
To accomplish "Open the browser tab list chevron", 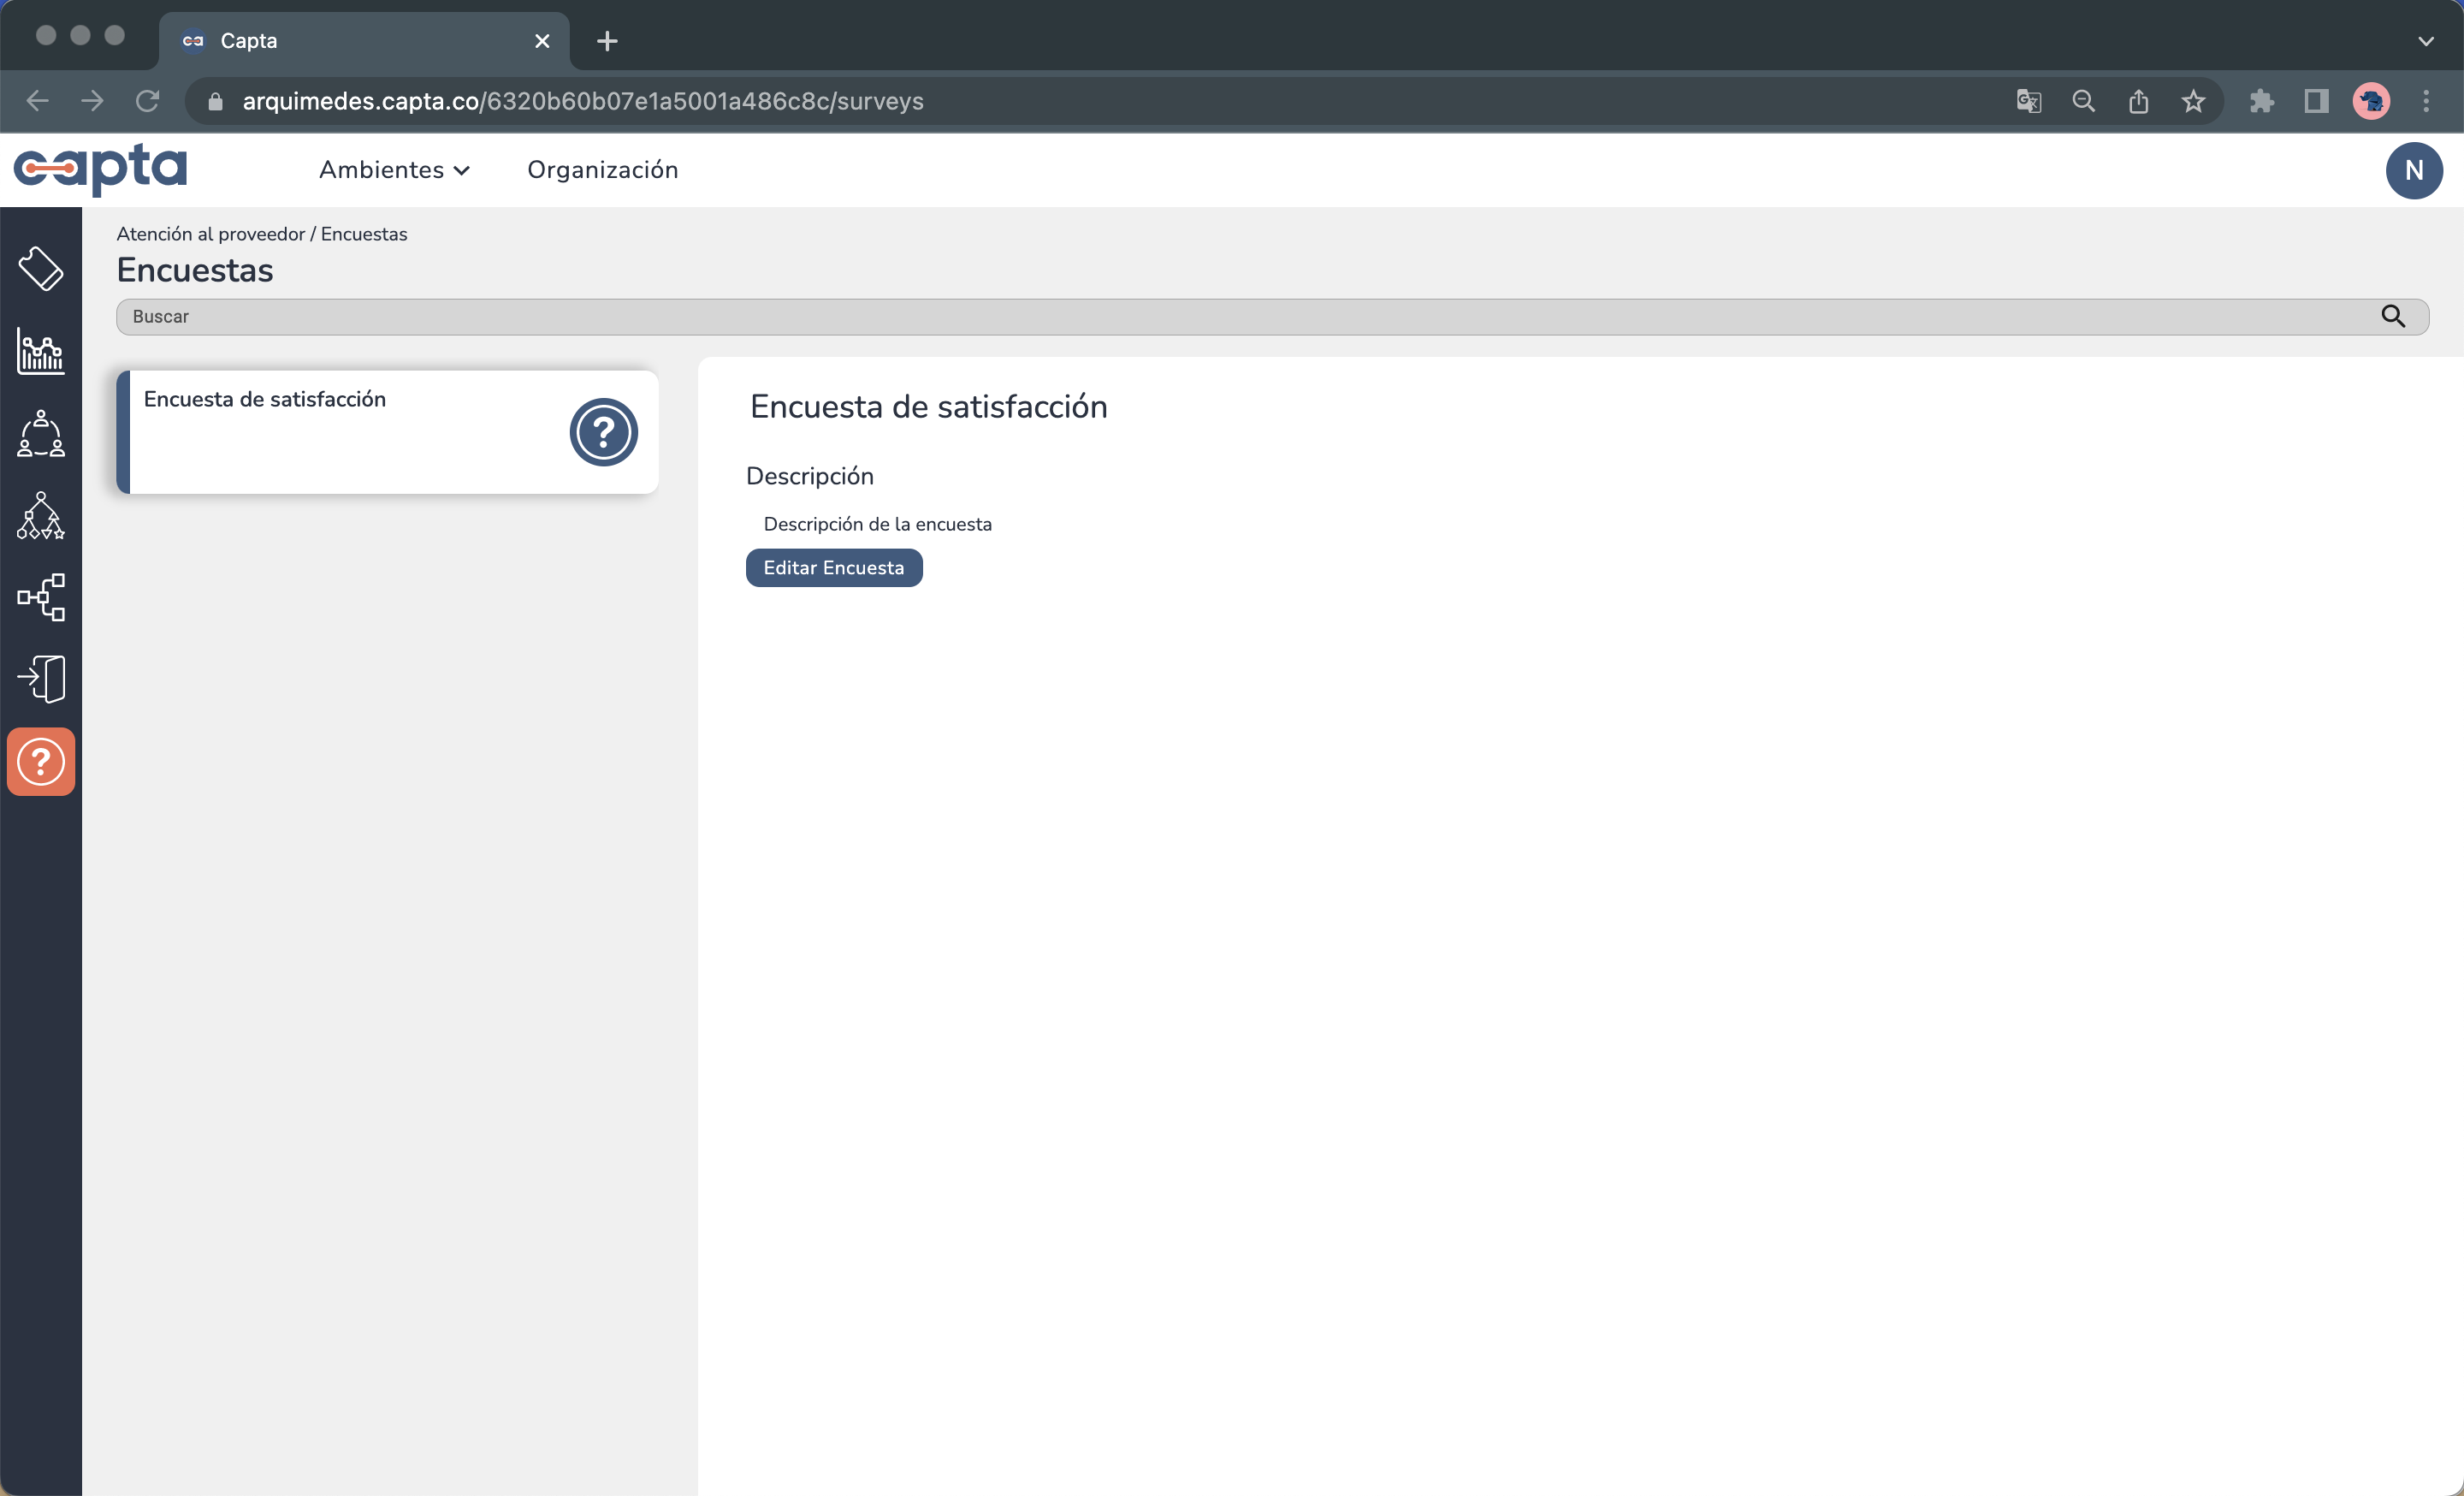I will coord(2425,41).
